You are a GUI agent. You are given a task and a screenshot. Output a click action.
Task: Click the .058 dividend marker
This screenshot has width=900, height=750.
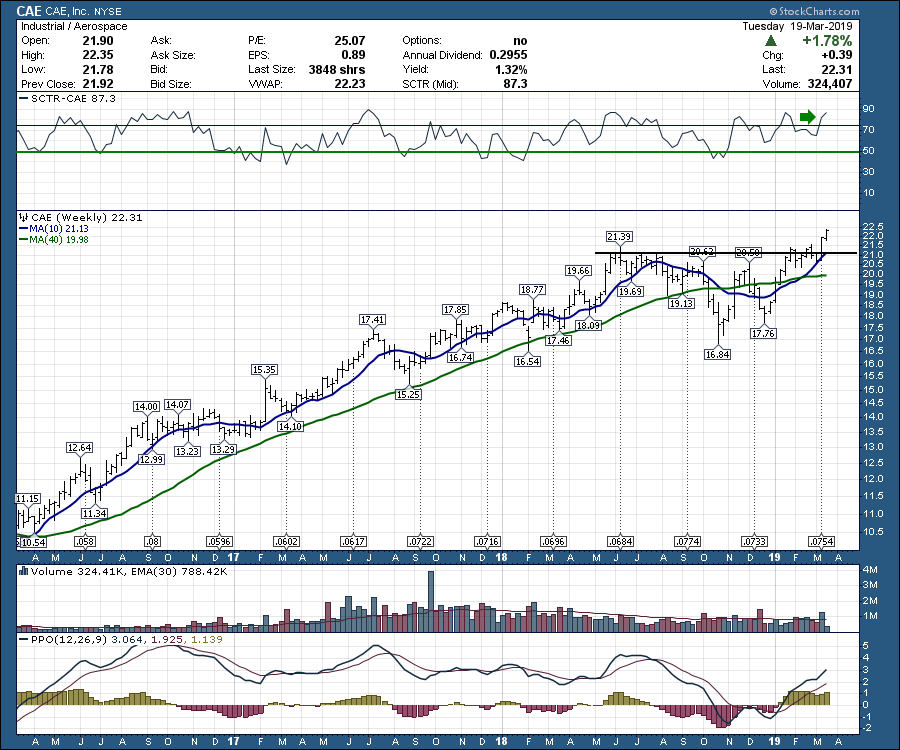85,542
